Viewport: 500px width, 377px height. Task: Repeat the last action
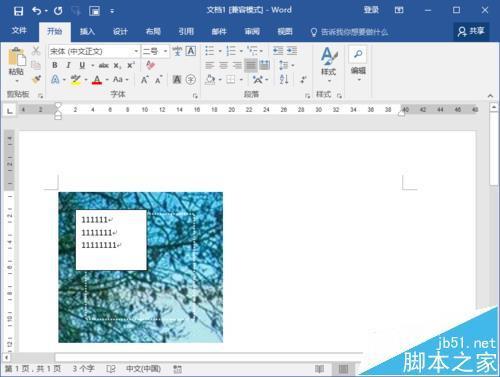coord(58,11)
